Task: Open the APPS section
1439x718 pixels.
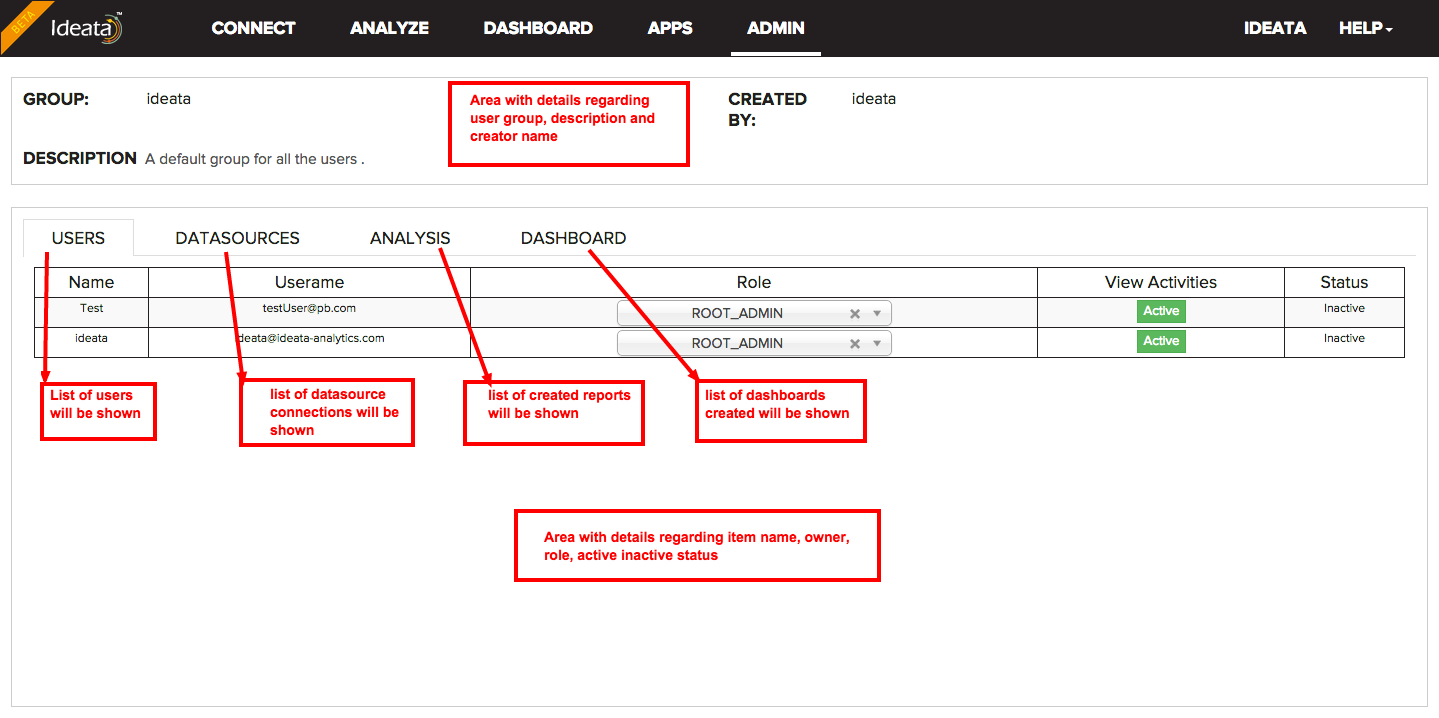Action: [670, 28]
